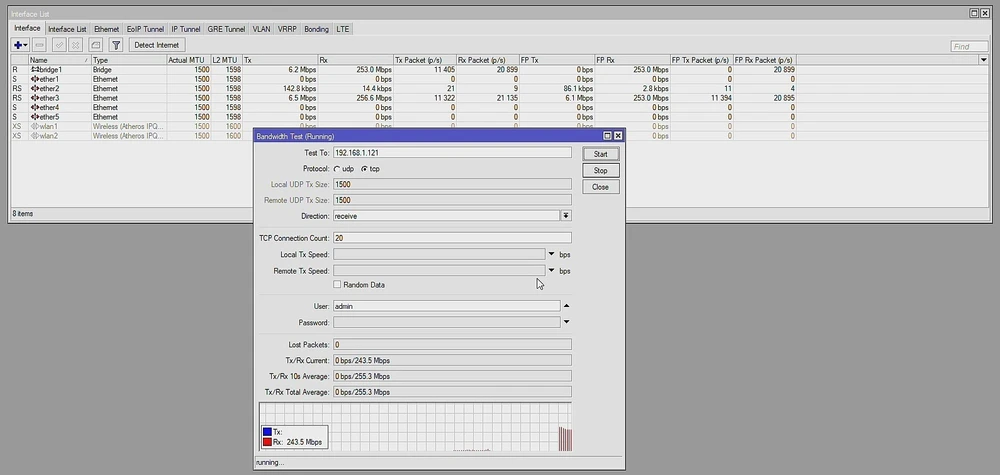Click the bridge1 interface icon

coord(35,70)
